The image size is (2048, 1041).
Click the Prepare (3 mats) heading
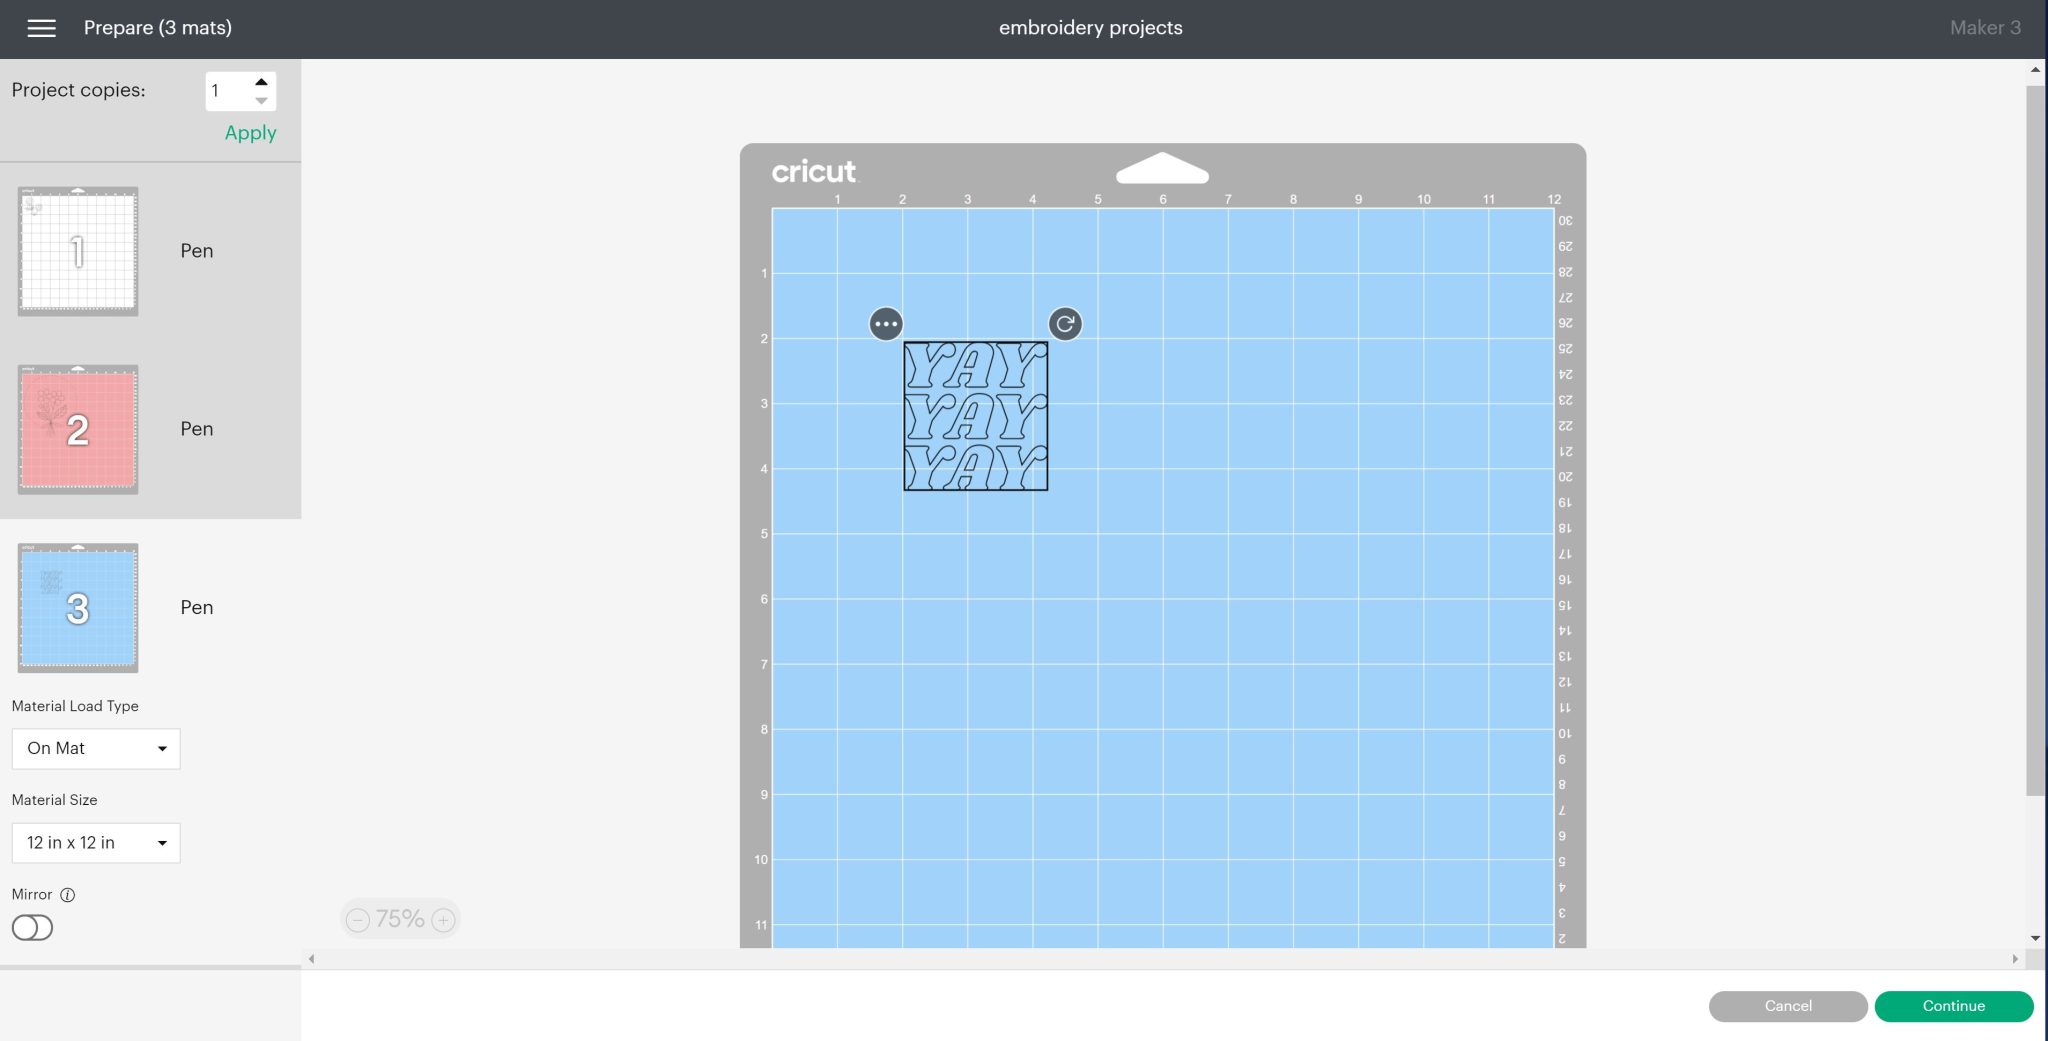[x=158, y=28]
